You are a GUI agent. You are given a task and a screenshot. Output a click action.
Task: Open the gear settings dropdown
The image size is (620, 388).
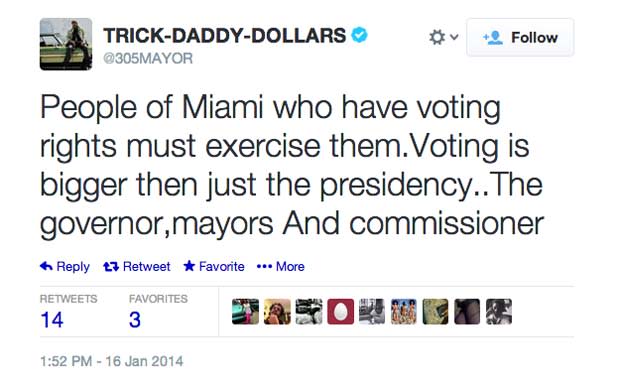click(x=443, y=37)
